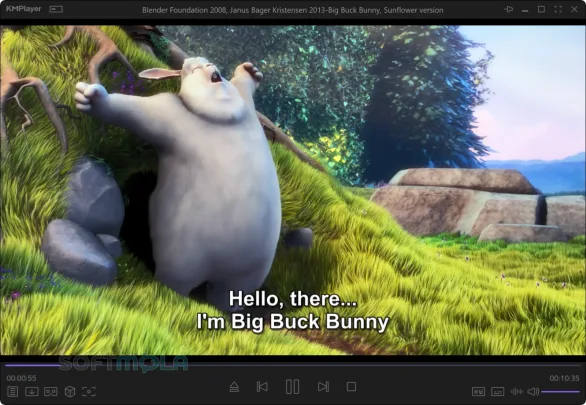Screen dimensions: 586x405
Task: Skip to the previous track
Action: pyautogui.click(x=262, y=387)
